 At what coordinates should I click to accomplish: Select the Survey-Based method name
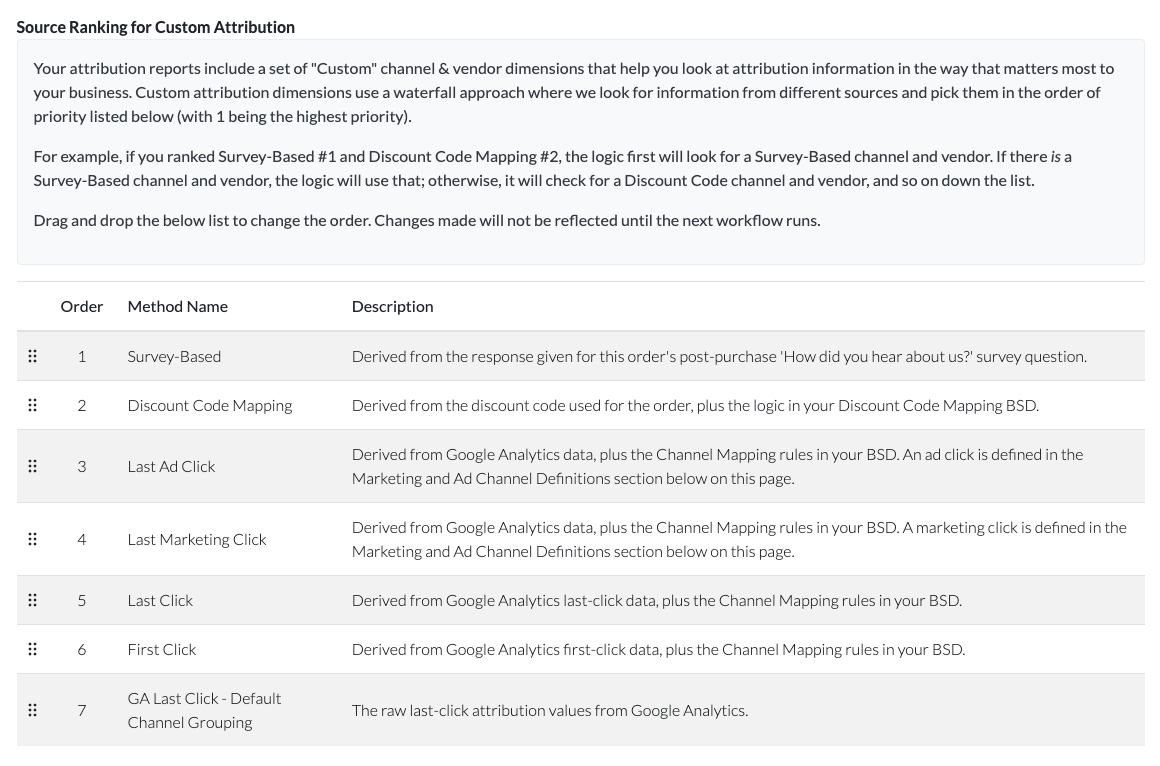[174, 356]
